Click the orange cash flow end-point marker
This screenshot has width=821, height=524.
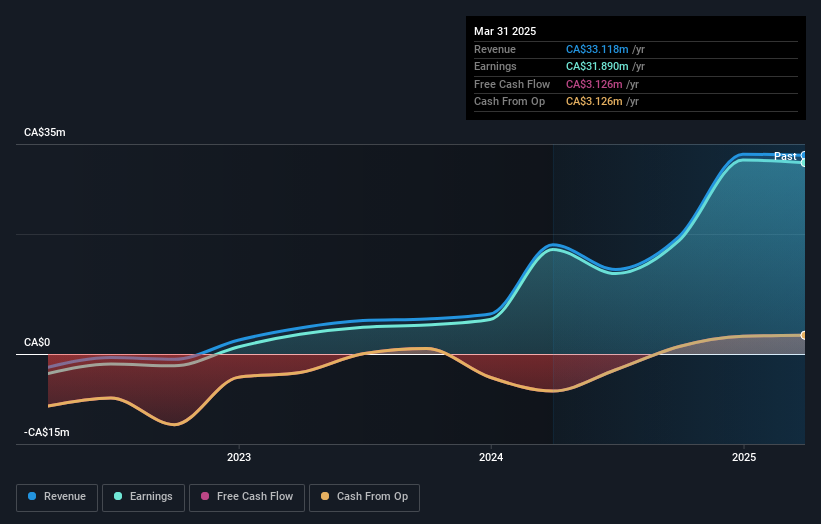[x=803, y=335]
